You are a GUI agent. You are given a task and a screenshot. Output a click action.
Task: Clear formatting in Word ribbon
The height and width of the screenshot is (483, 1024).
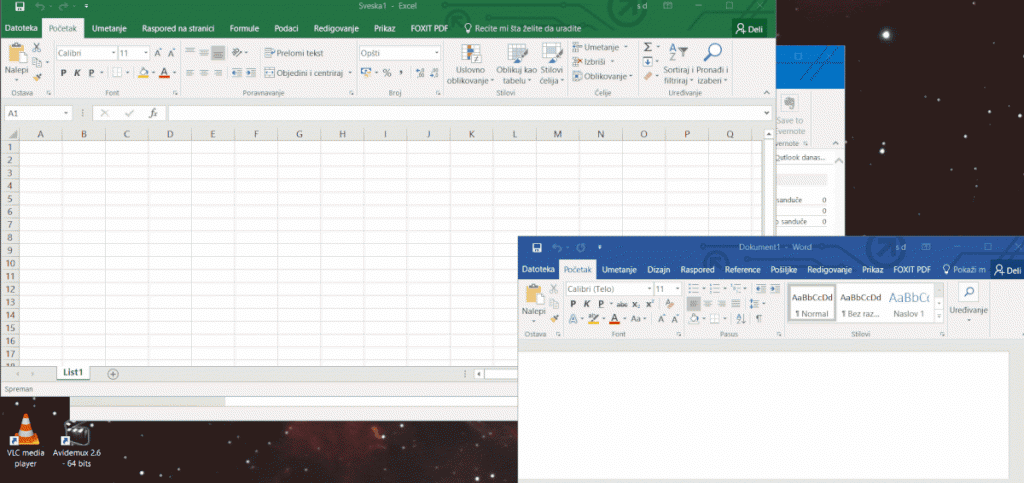pos(669,304)
